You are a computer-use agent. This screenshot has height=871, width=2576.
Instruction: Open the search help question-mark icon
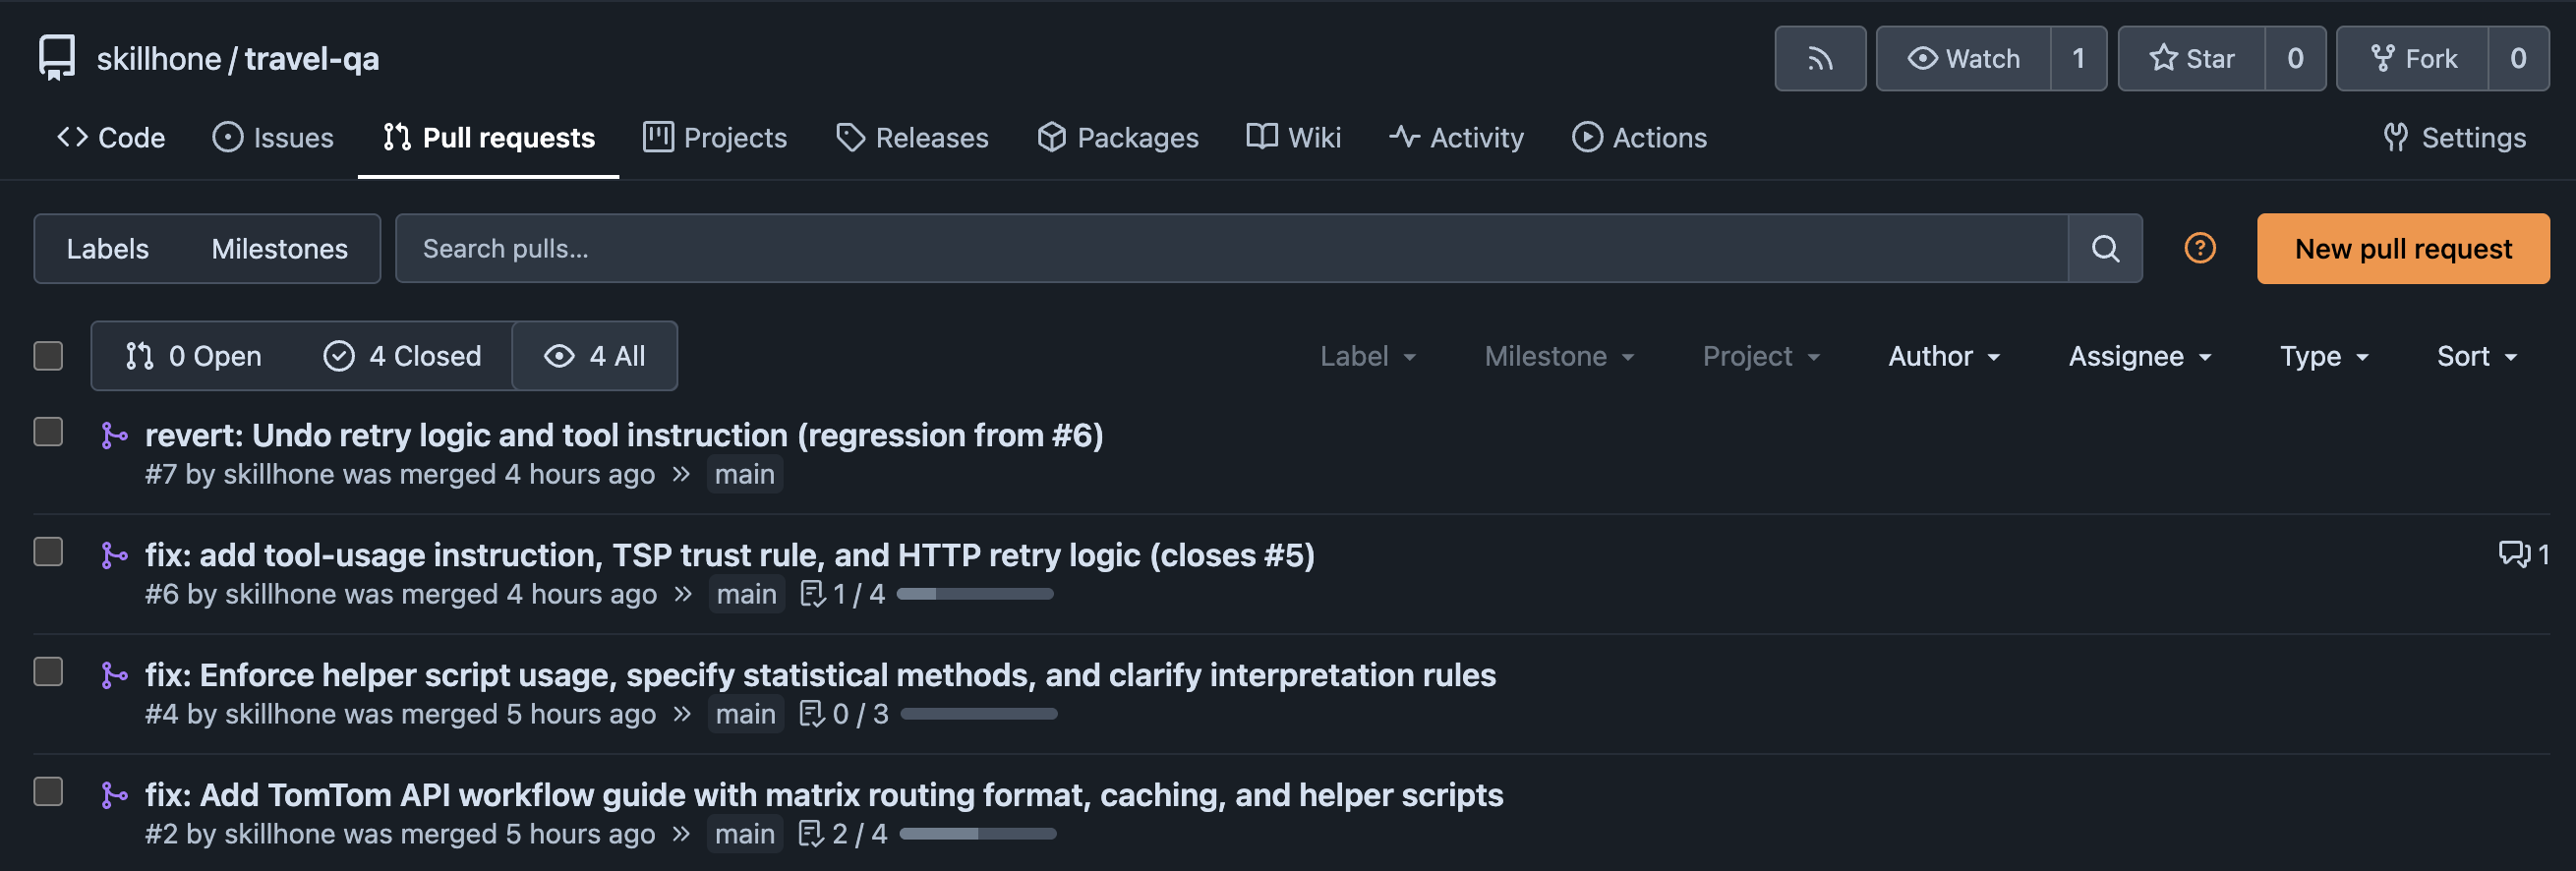[x=2199, y=248]
